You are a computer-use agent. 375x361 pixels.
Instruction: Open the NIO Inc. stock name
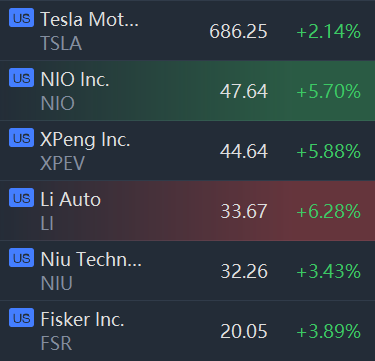[75, 79]
